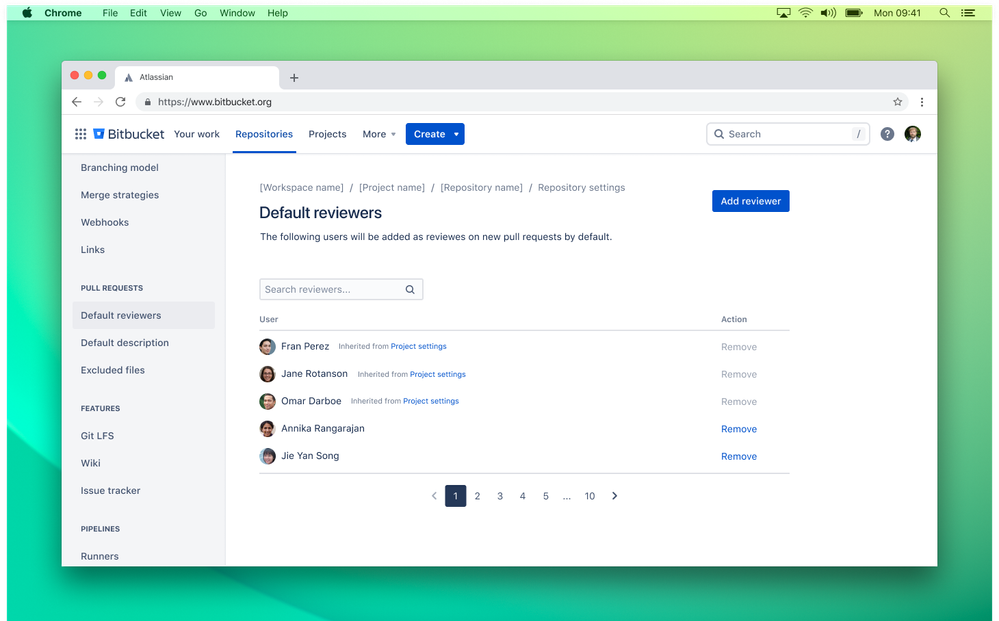This screenshot has width=999, height=621.
Task: Open the help question mark icon
Action: pyautogui.click(x=887, y=134)
